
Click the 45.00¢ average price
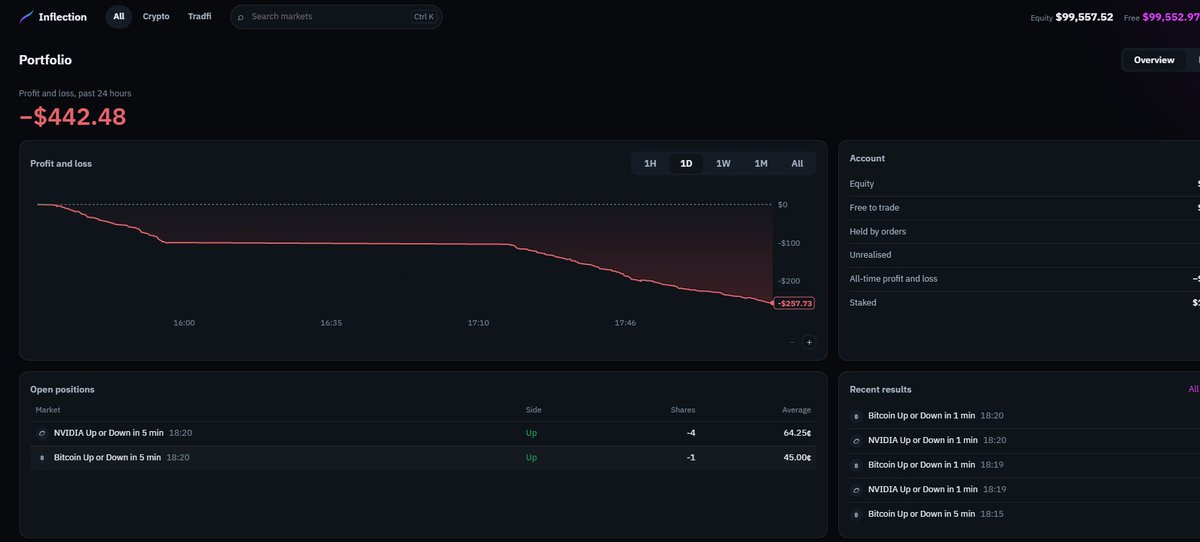[x=797, y=457]
